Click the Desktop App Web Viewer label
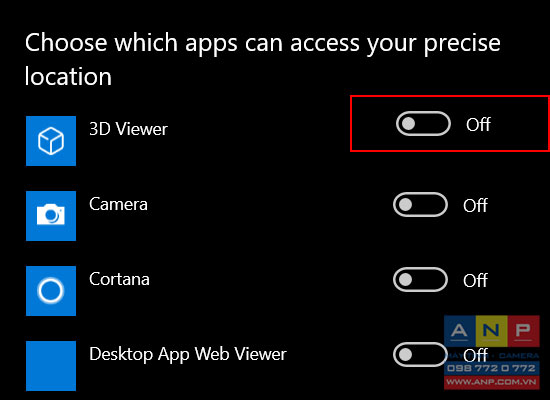 pyautogui.click(x=188, y=354)
